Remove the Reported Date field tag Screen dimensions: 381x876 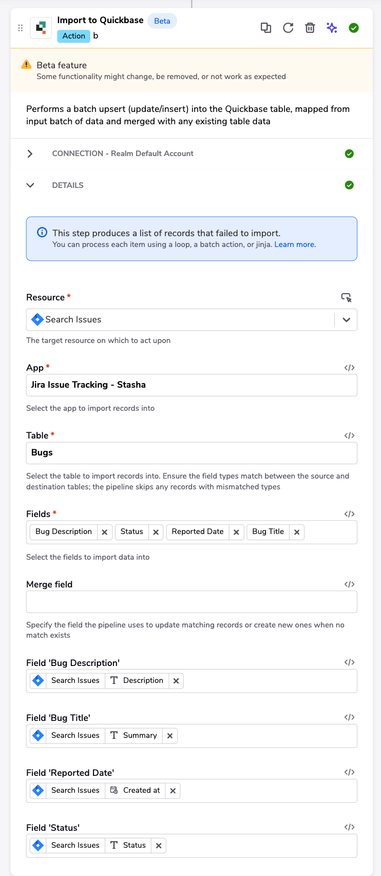coord(236,532)
